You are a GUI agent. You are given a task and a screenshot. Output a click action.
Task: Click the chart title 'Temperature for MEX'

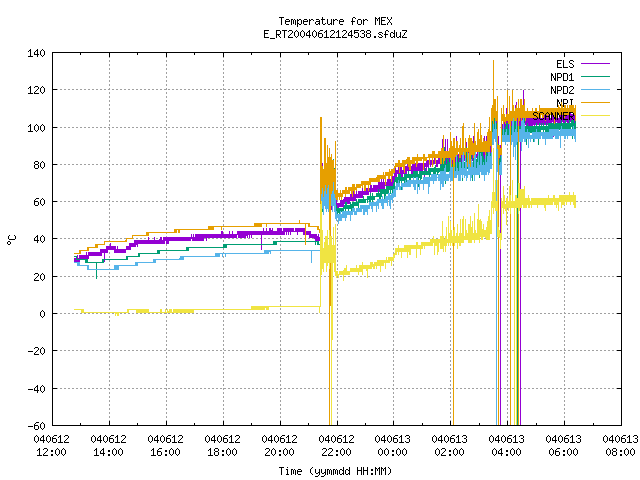click(x=335, y=21)
